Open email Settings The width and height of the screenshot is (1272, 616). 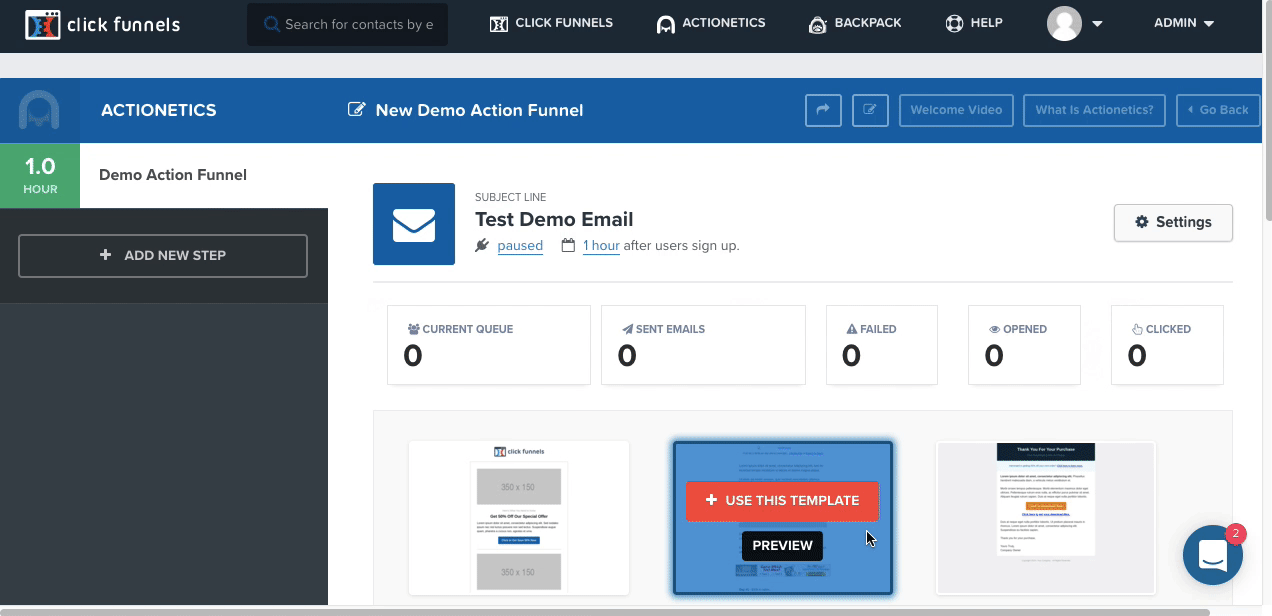[x=1173, y=223]
